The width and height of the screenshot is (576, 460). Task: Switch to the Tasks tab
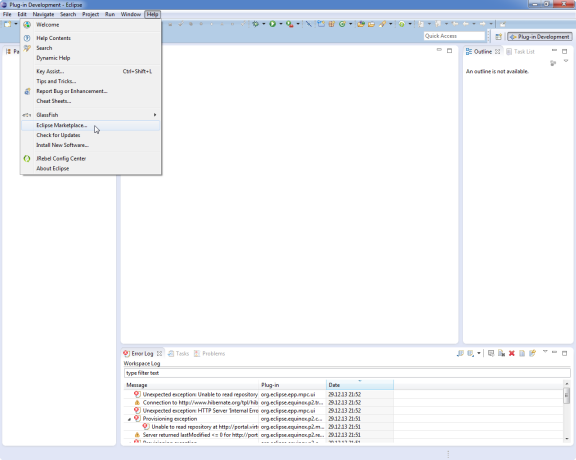pos(179,353)
